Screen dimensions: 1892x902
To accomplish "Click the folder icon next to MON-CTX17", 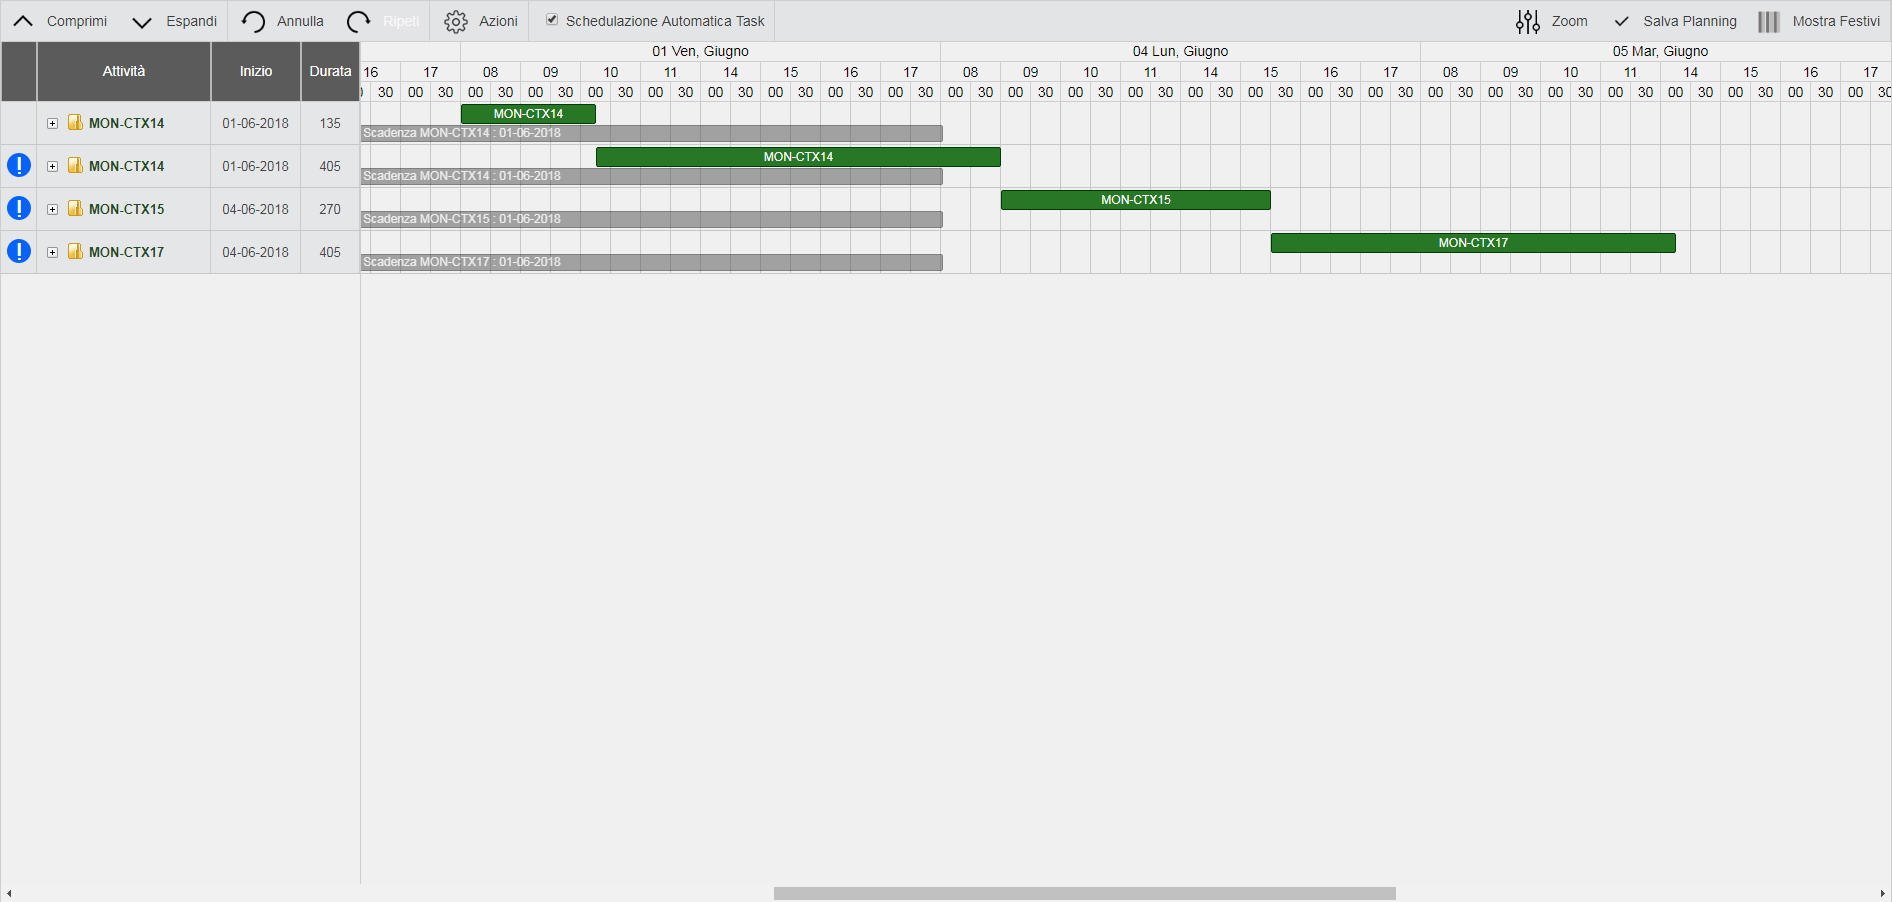I will point(75,251).
